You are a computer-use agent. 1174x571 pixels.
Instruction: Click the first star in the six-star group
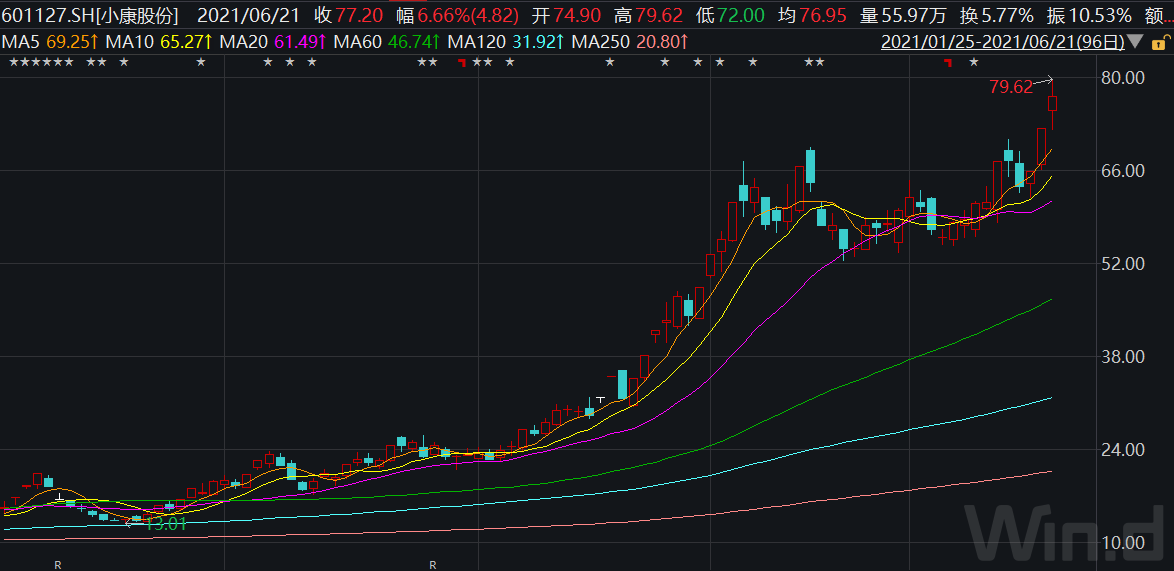coord(13,63)
